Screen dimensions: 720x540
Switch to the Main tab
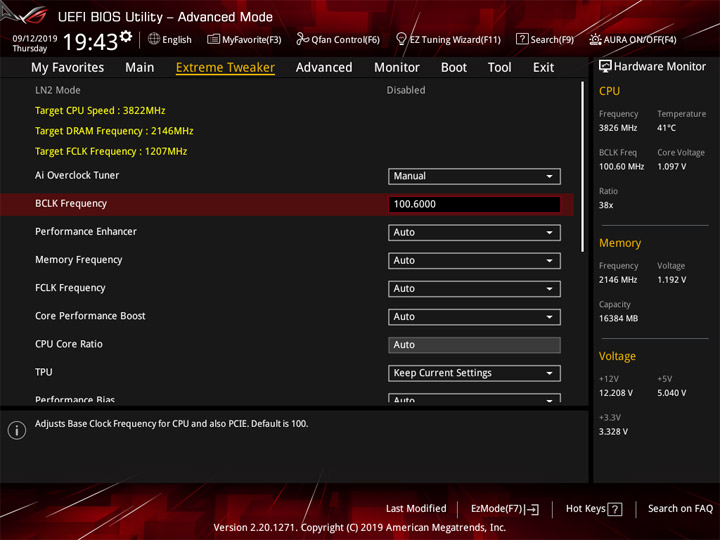point(140,68)
